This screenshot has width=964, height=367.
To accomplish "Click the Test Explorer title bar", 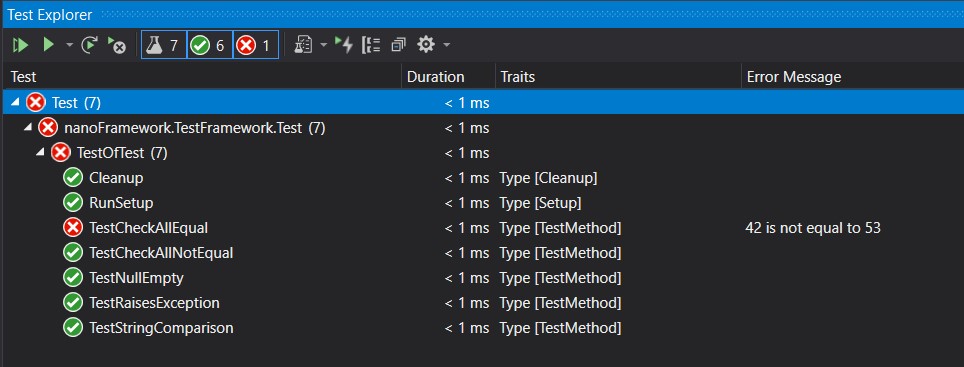I will pos(482,14).
